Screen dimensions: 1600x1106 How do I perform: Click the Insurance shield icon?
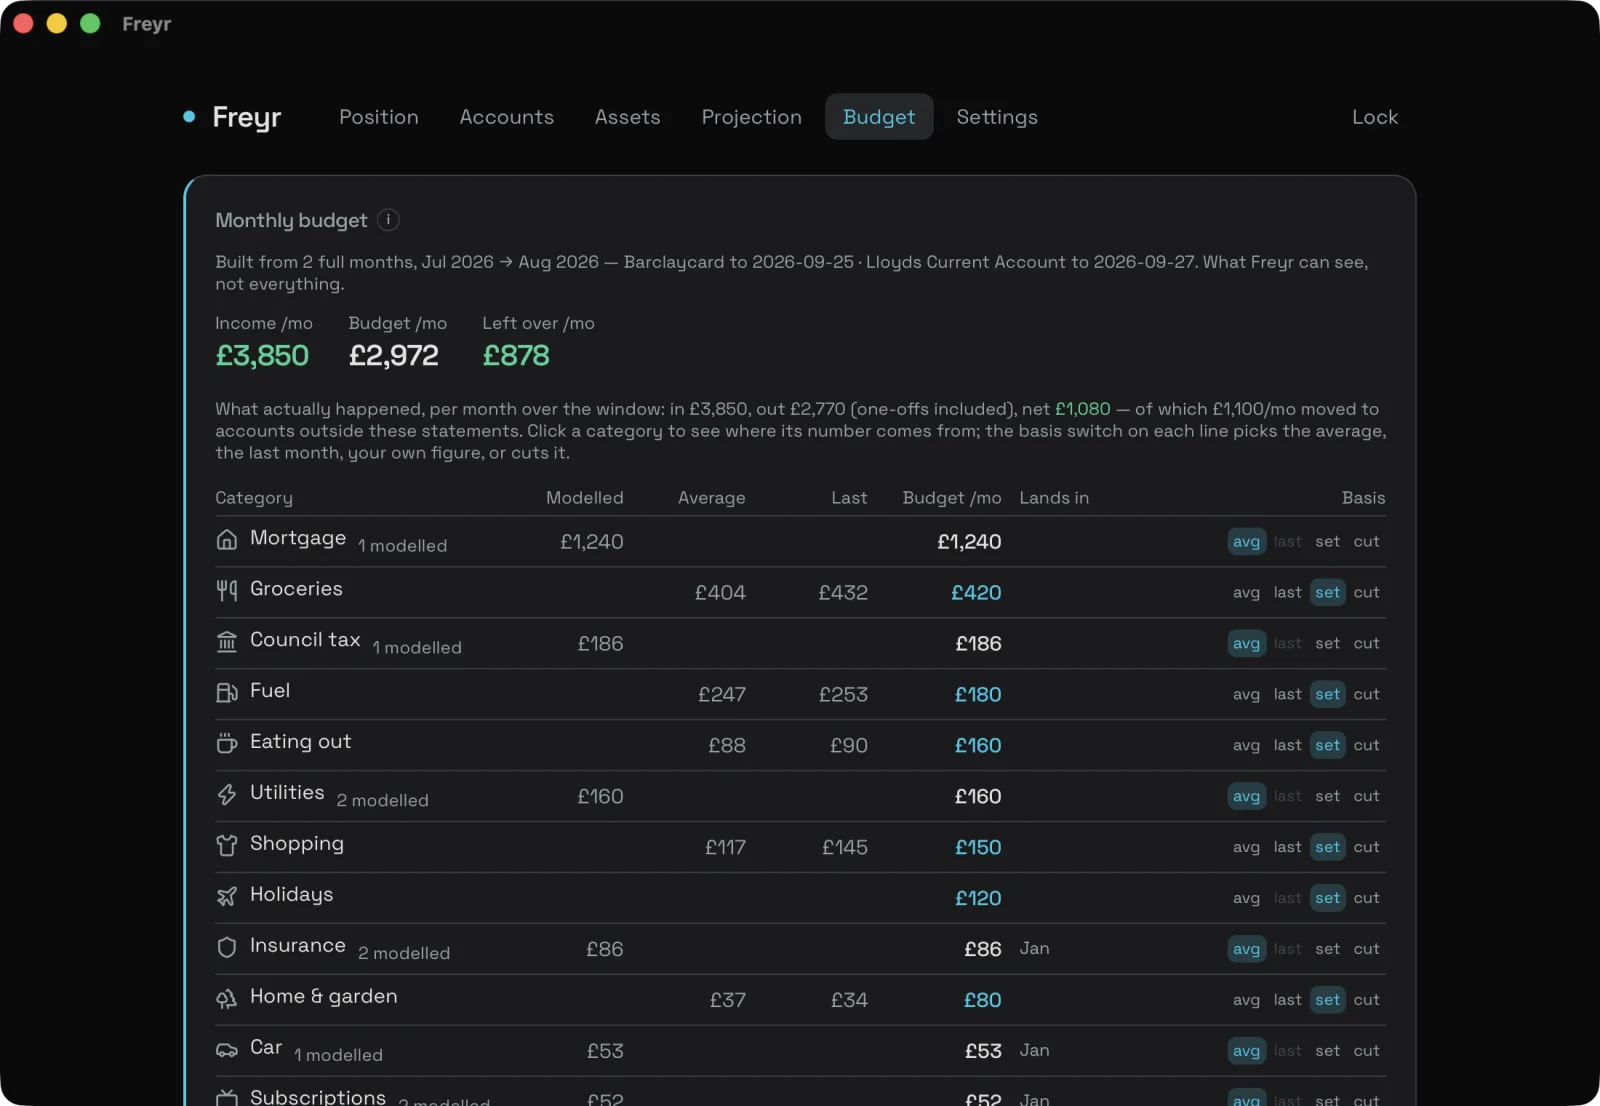point(227,948)
